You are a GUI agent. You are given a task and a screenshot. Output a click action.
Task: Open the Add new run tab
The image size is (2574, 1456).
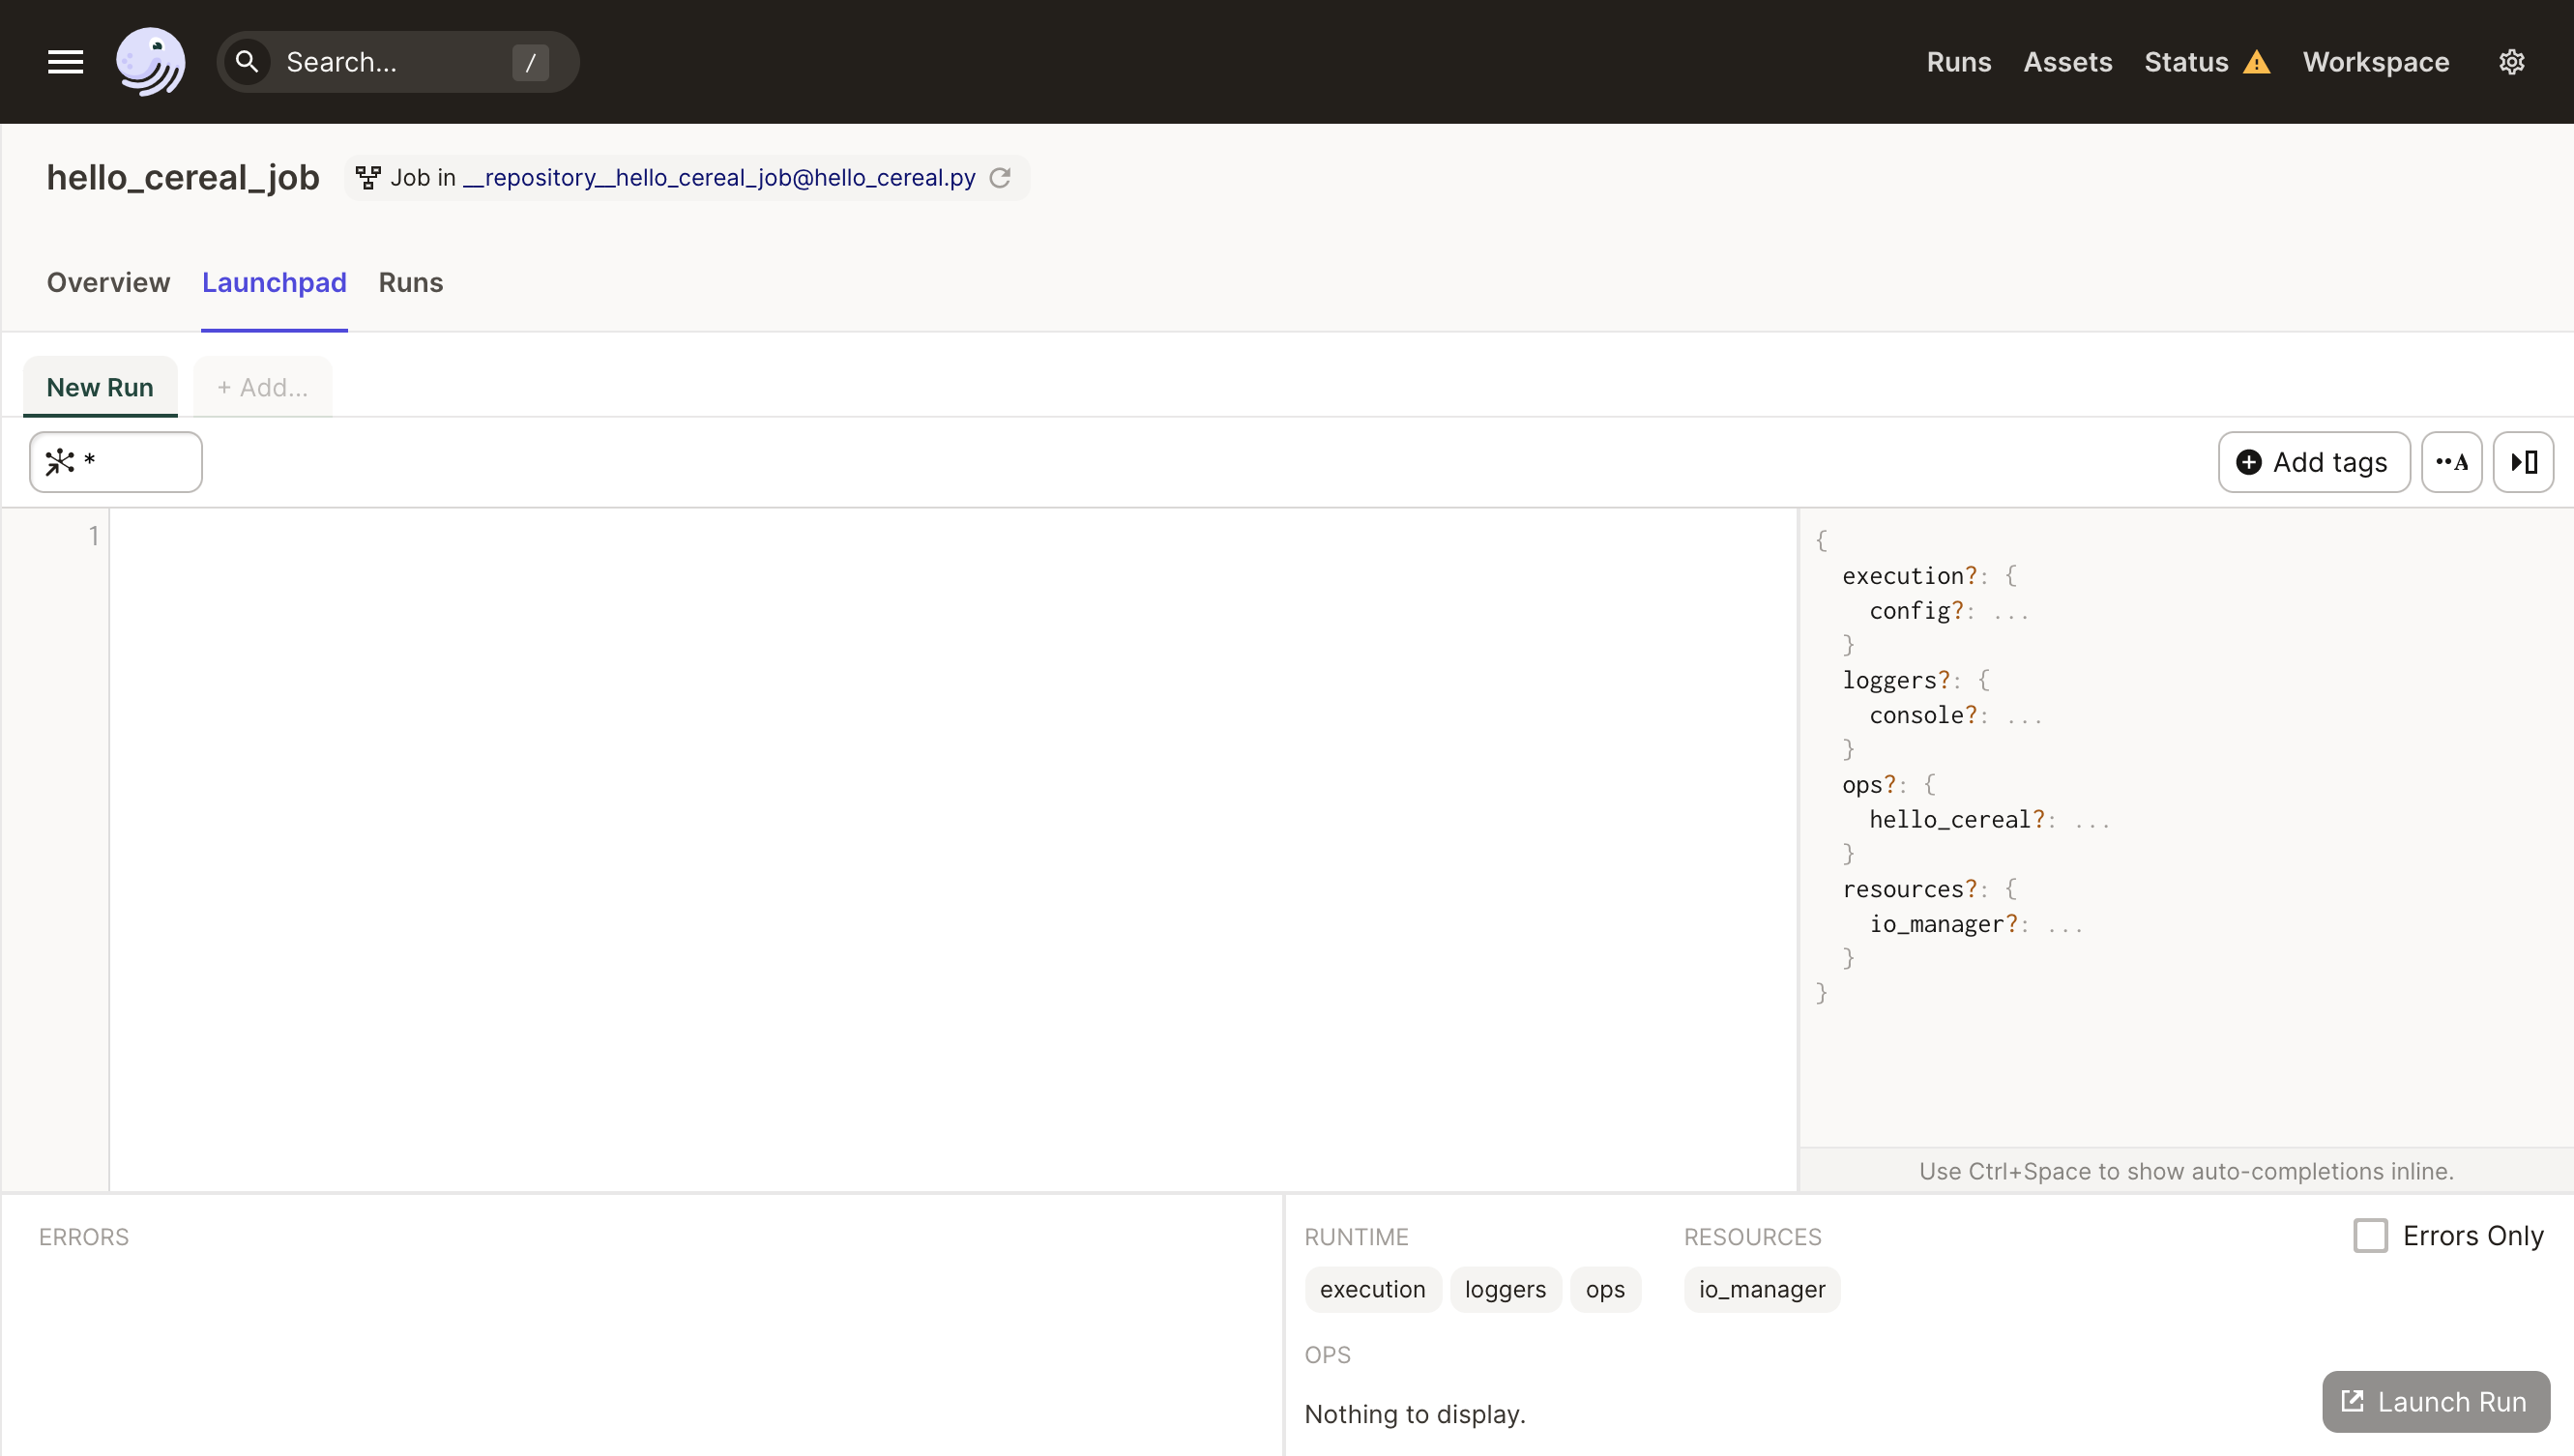coord(262,388)
